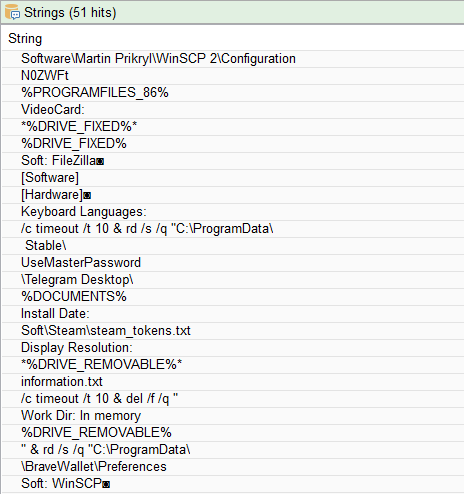Select the Soft: WinSCP string row
This screenshot has width=464, height=494.
(x=233, y=484)
